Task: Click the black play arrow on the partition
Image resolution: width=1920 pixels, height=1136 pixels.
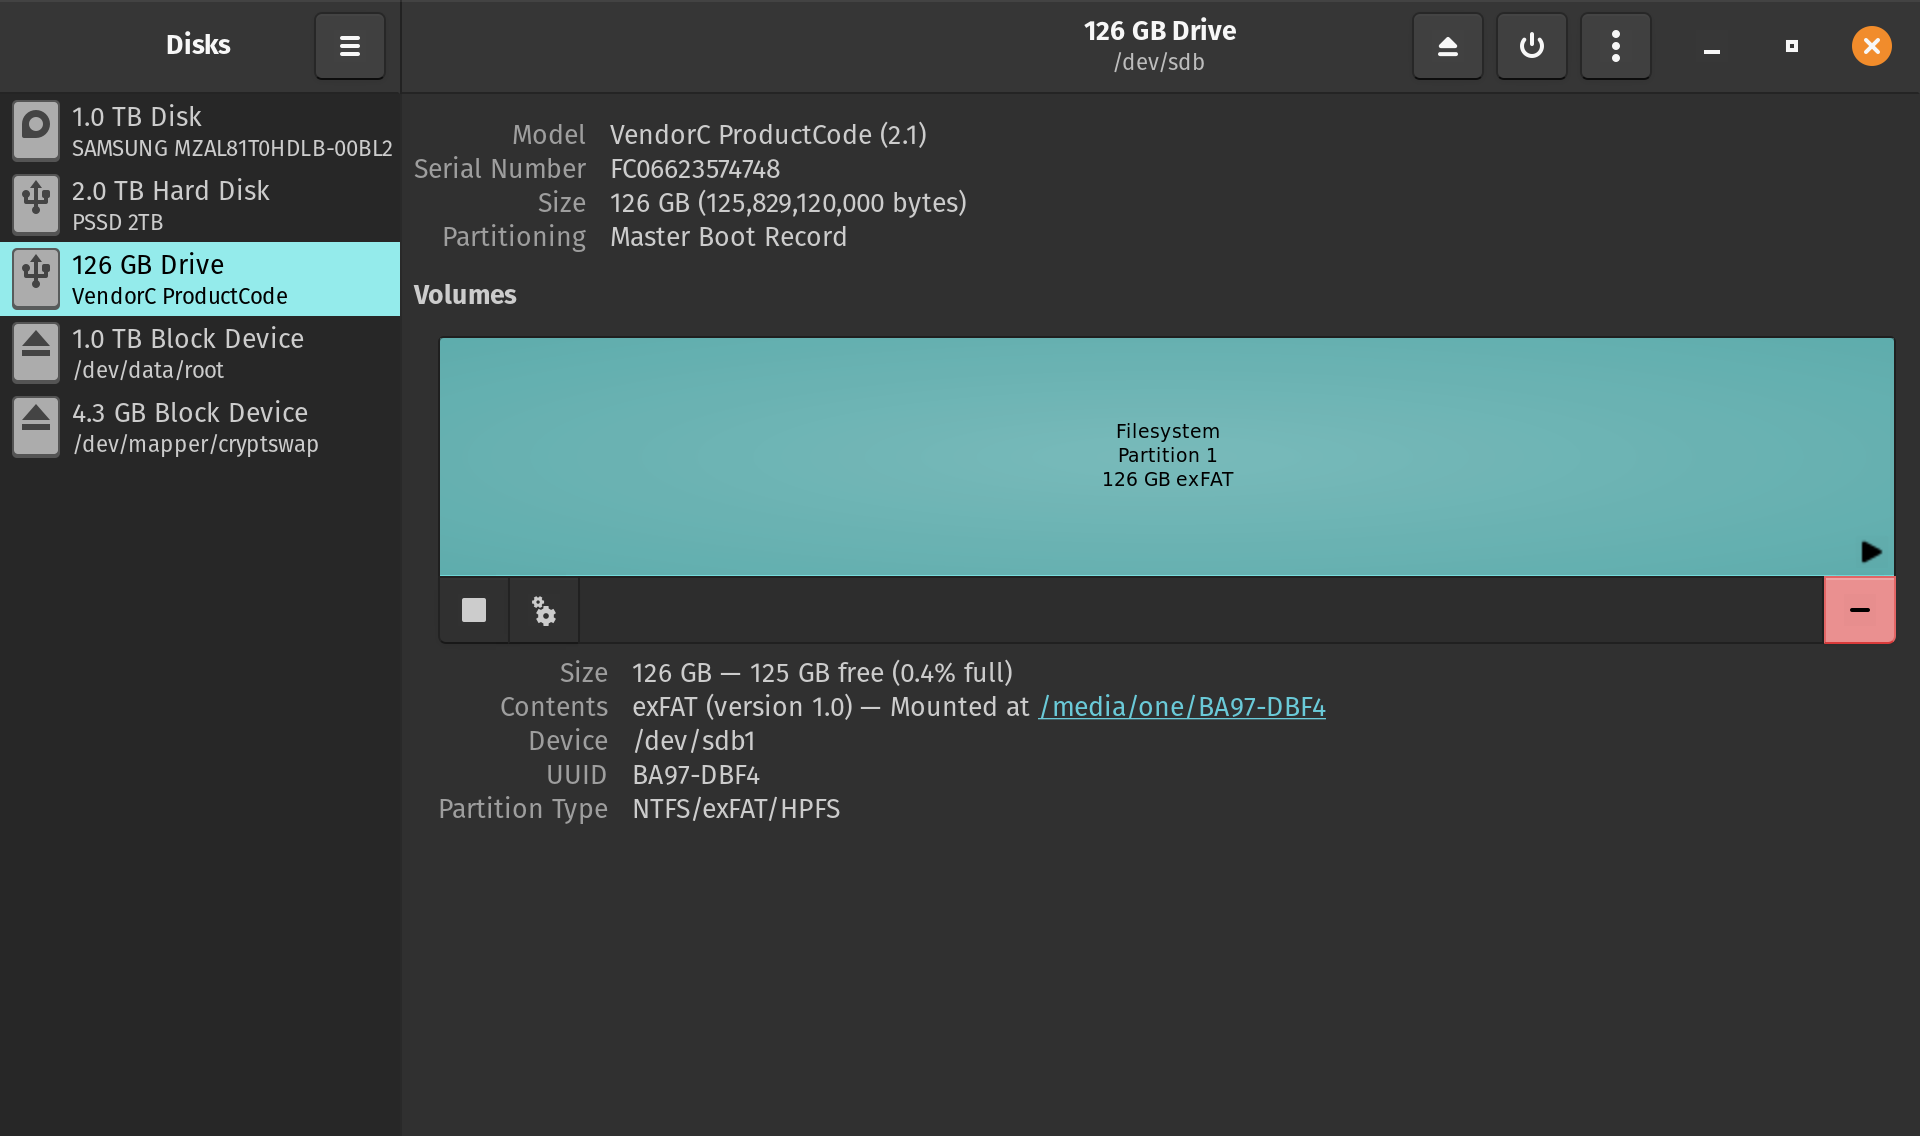Action: pyautogui.click(x=1871, y=552)
